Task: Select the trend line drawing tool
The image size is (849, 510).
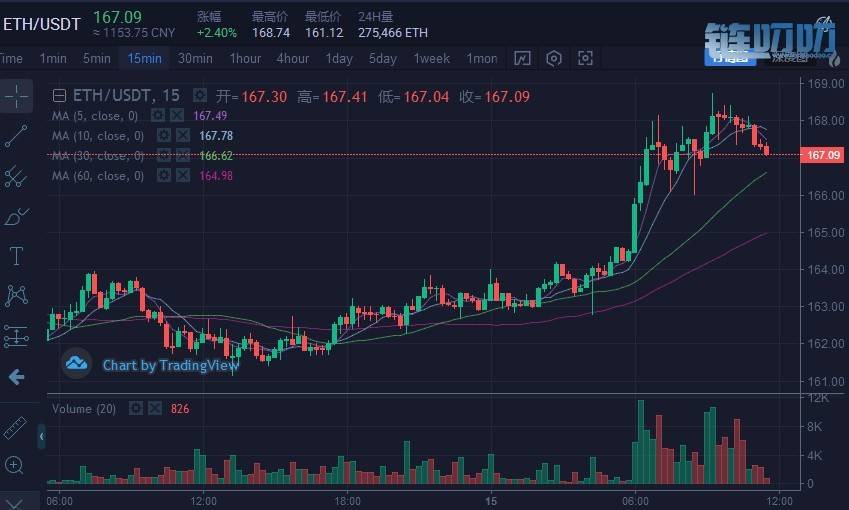Action: 16,136
